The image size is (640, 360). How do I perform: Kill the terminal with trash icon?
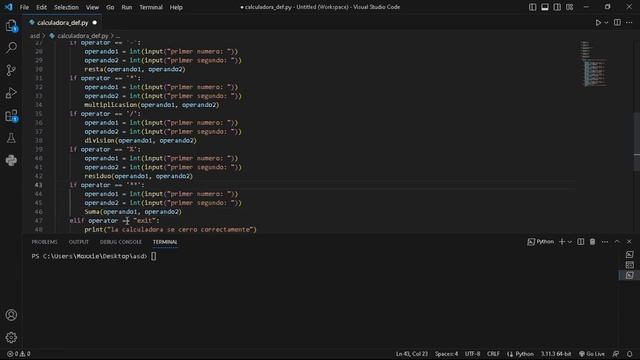pyautogui.click(x=592, y=242)
